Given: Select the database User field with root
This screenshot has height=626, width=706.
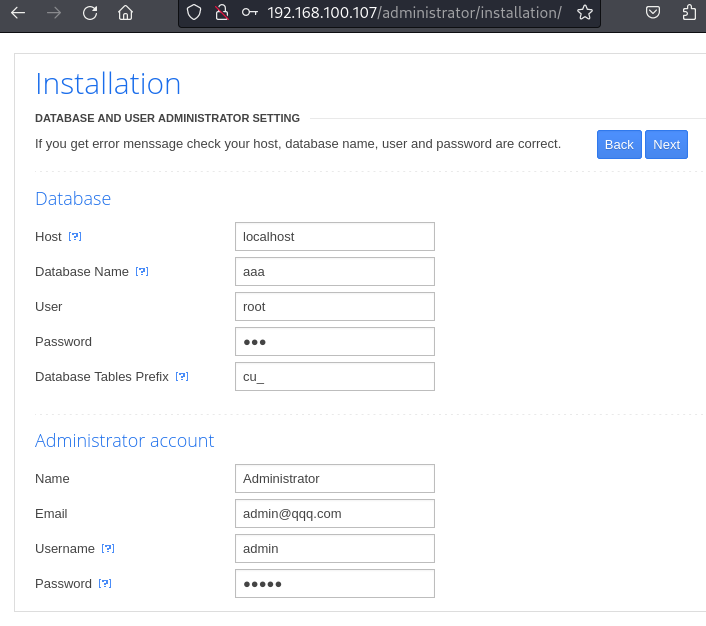Looking at the screenshot, I should pyautogui.click(x=334, y=307).
